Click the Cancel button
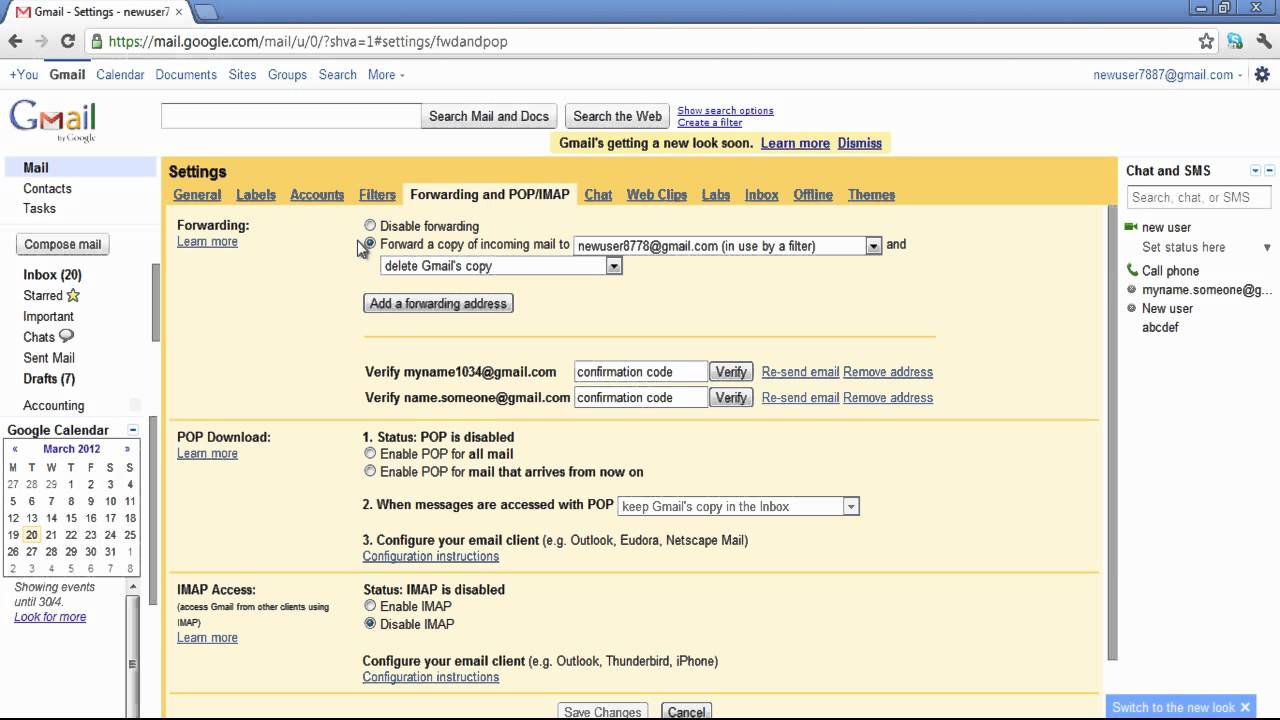This screenshot has width=1280, height=720. coord(686,711)
